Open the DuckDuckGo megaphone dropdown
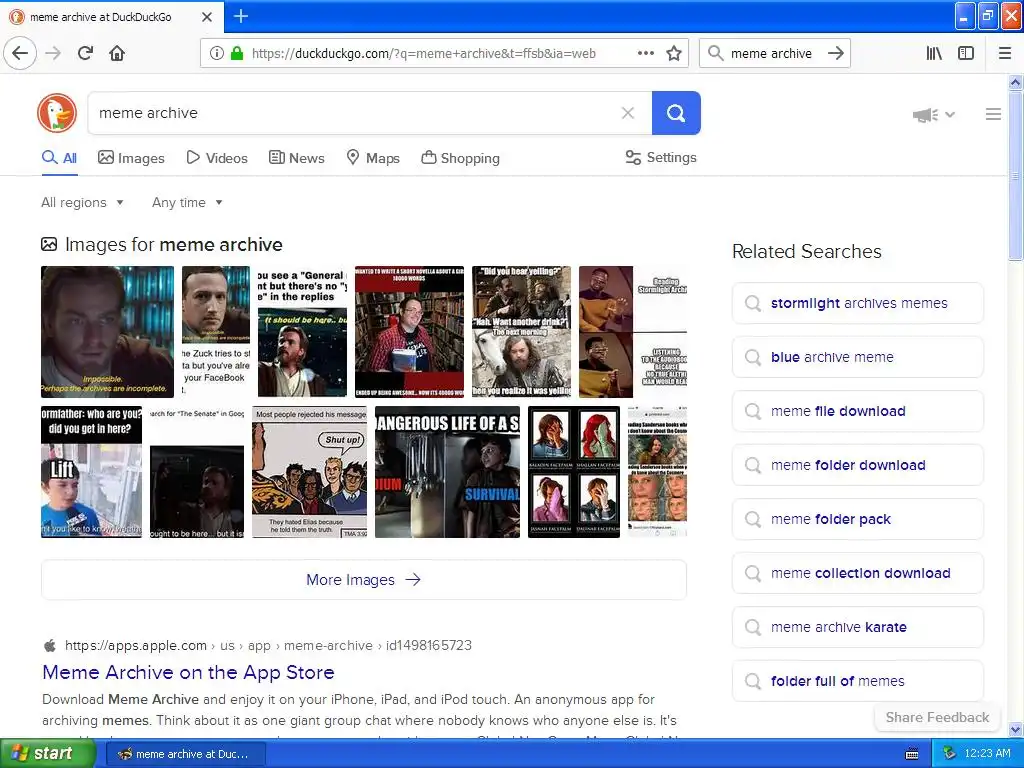Image resolution: width=1024 pixels, height=768 pixels. (933, 115)
